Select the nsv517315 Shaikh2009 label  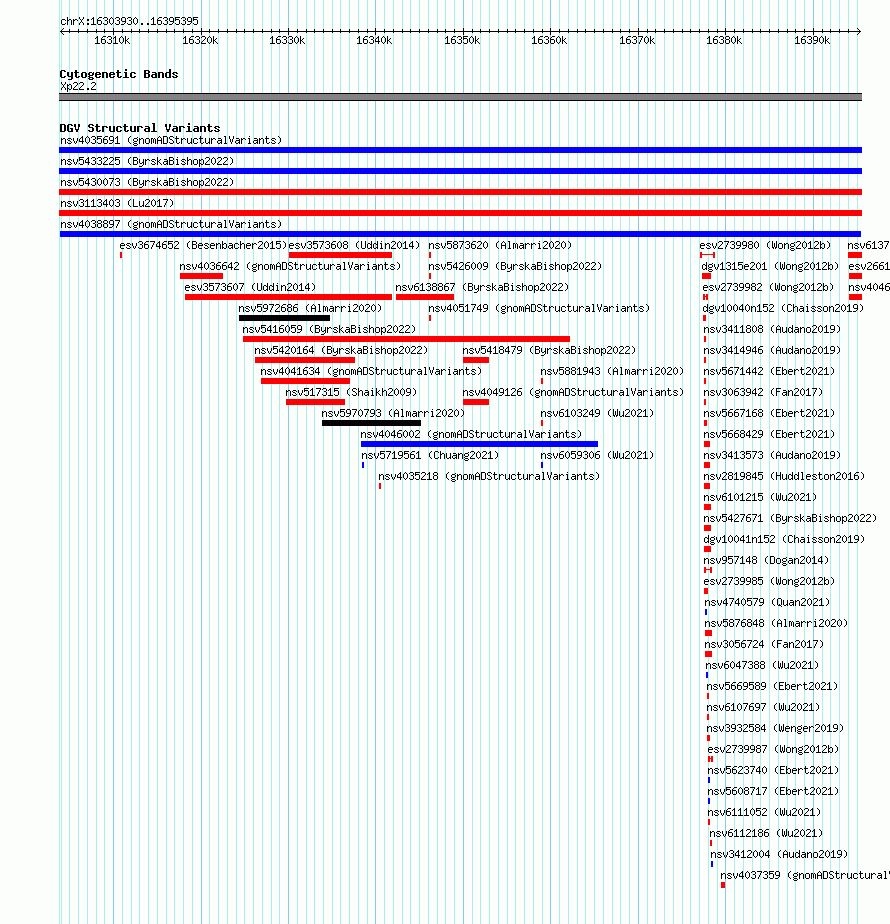351,392
